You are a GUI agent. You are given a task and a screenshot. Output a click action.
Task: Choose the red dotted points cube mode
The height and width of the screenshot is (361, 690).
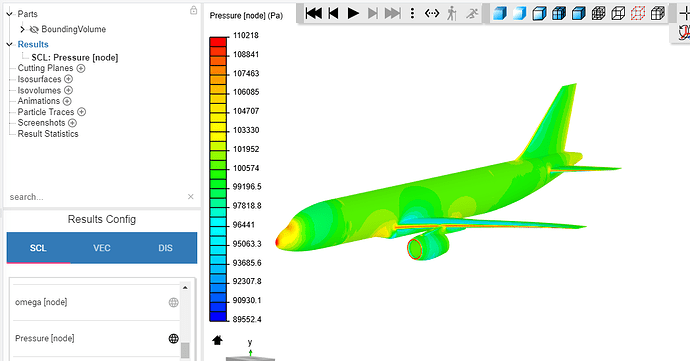pos(638,13)
